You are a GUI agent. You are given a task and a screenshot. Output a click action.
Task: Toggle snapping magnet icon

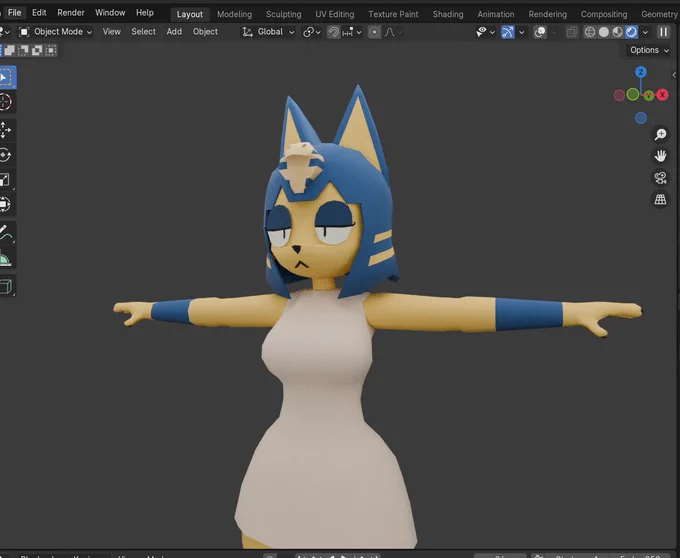pyautogui.click(x=333, y=32)
